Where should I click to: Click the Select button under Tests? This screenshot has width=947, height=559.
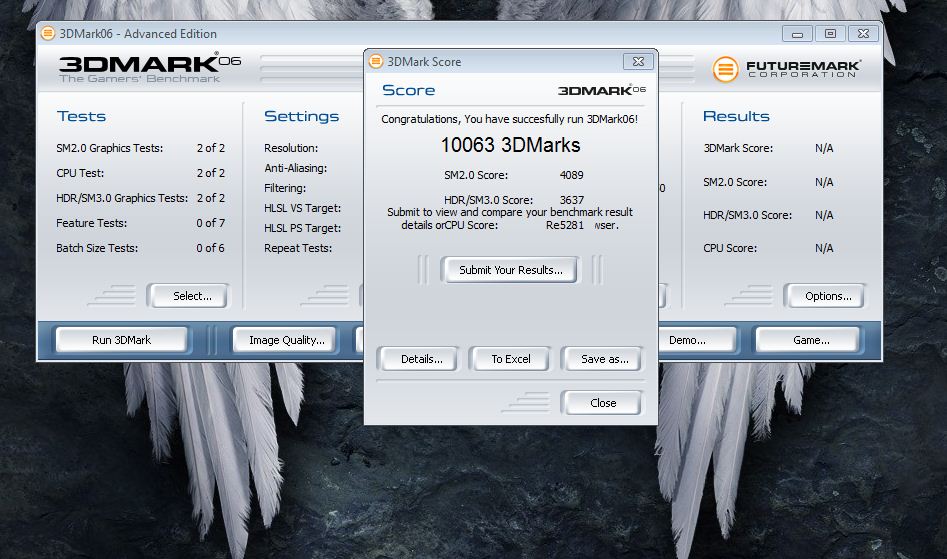191,296
